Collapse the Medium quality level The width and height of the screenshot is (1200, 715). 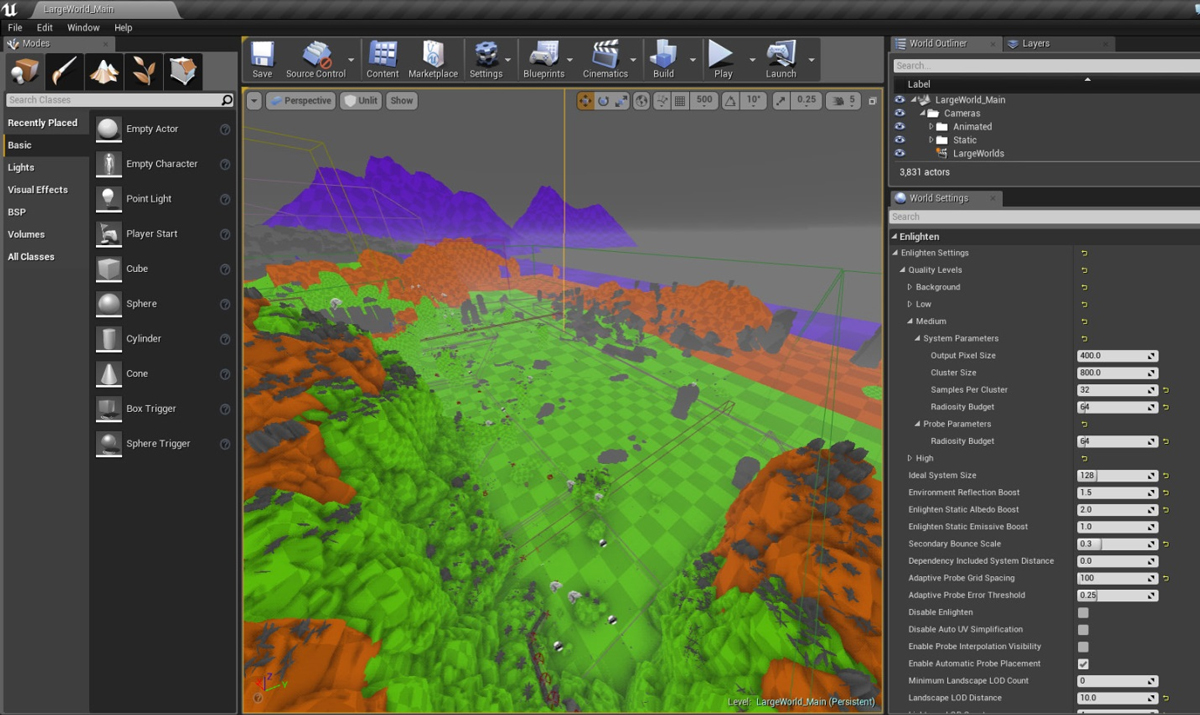pyautogui.click(x=910, y=321)
